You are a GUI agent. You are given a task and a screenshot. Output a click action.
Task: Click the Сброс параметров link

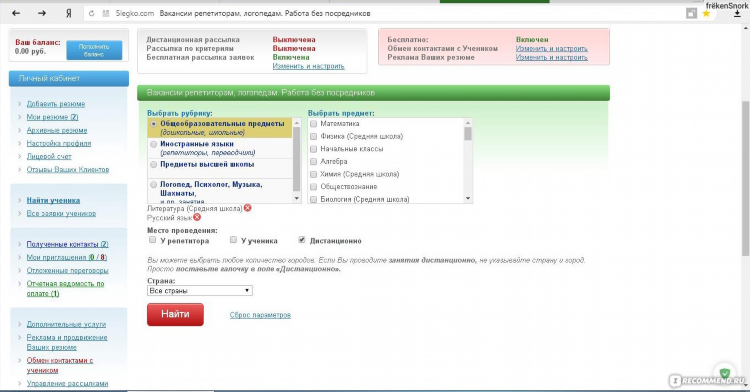[x=260, y=315]
